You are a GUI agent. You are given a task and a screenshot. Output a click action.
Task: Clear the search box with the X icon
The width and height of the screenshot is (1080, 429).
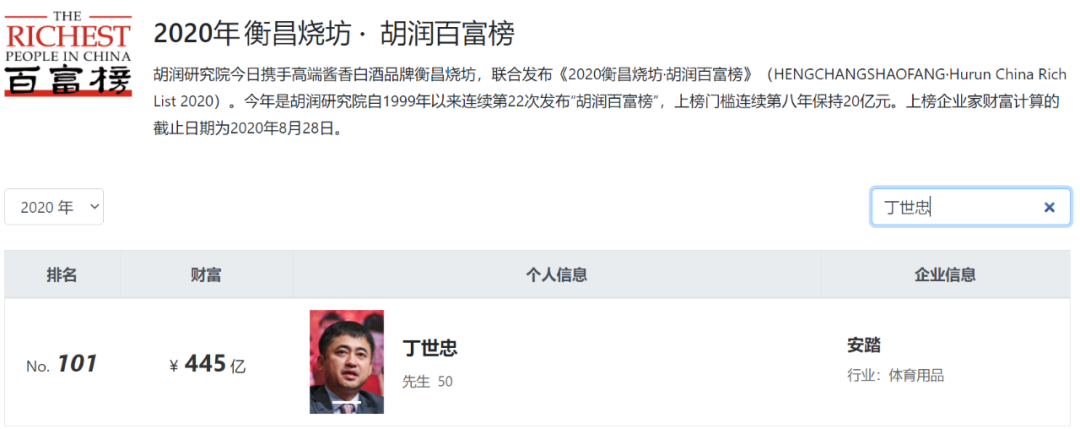(x=1049, y=207)
